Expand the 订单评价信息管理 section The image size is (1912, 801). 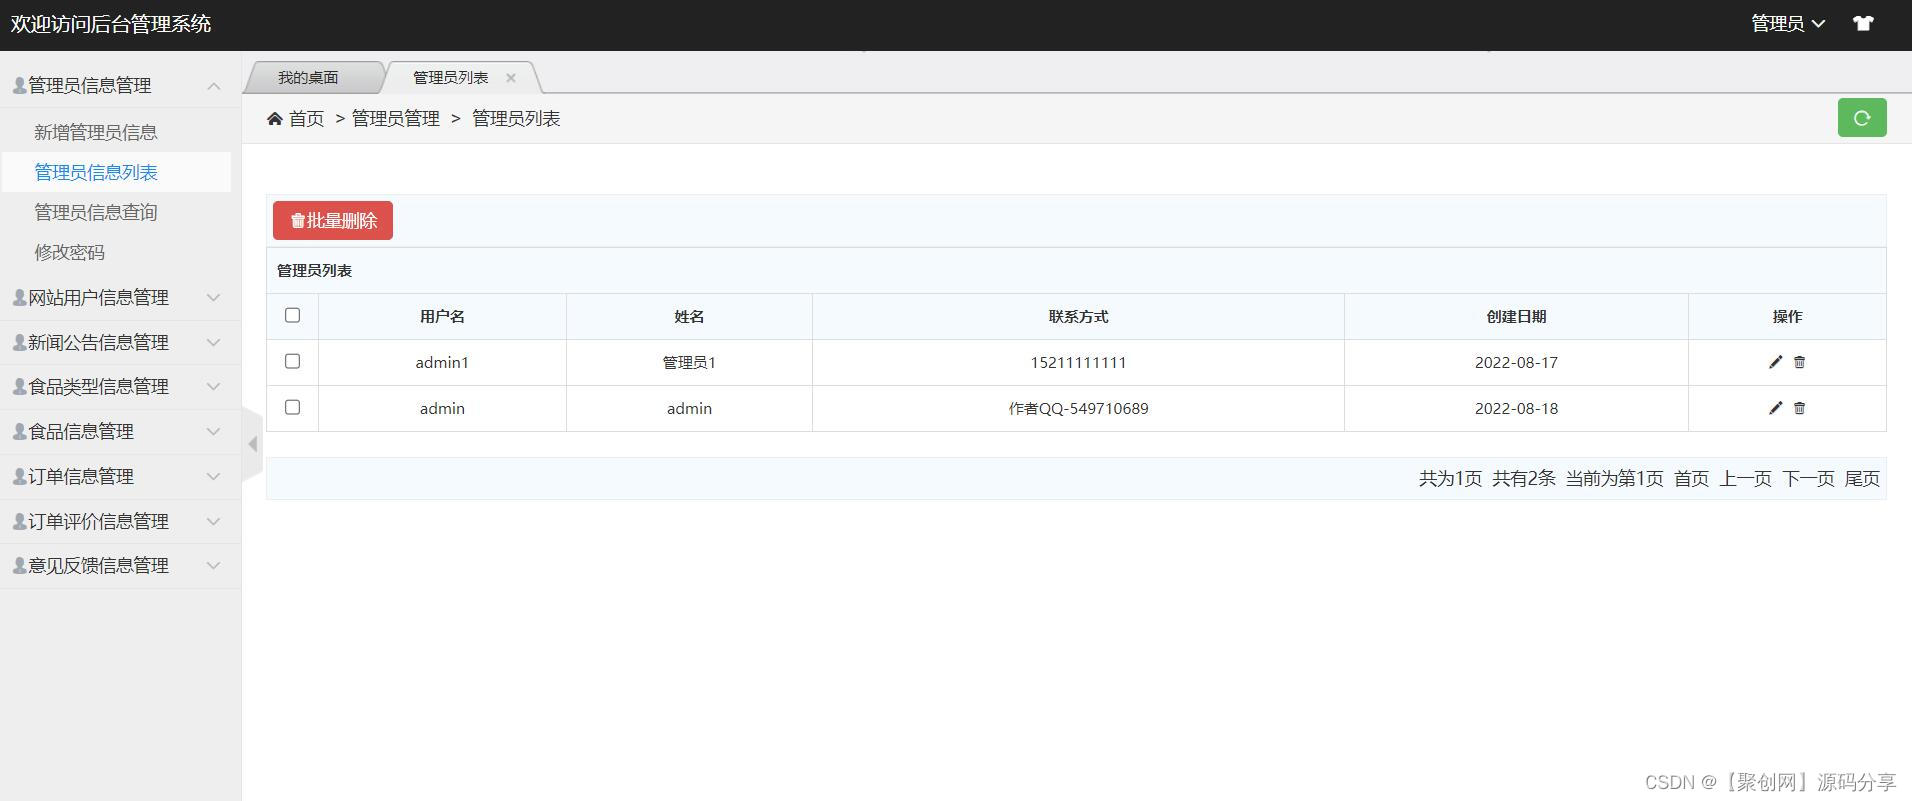pyautogui.click(x=120, y=522)
